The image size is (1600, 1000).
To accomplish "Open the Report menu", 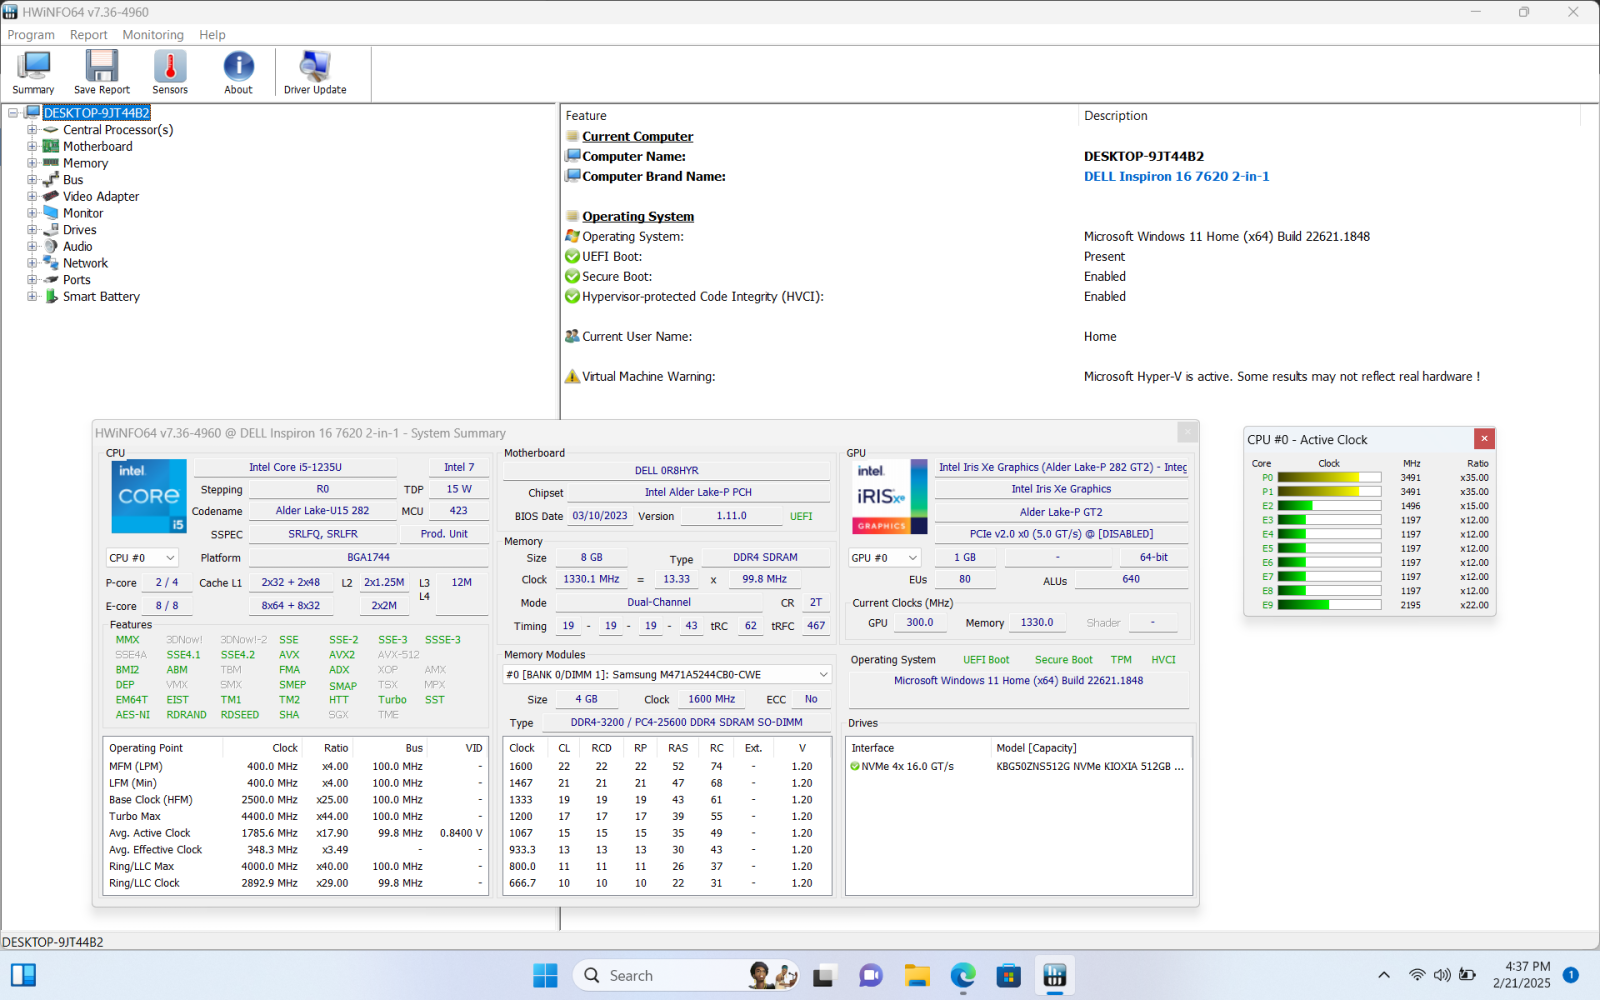I will (88, 35).
